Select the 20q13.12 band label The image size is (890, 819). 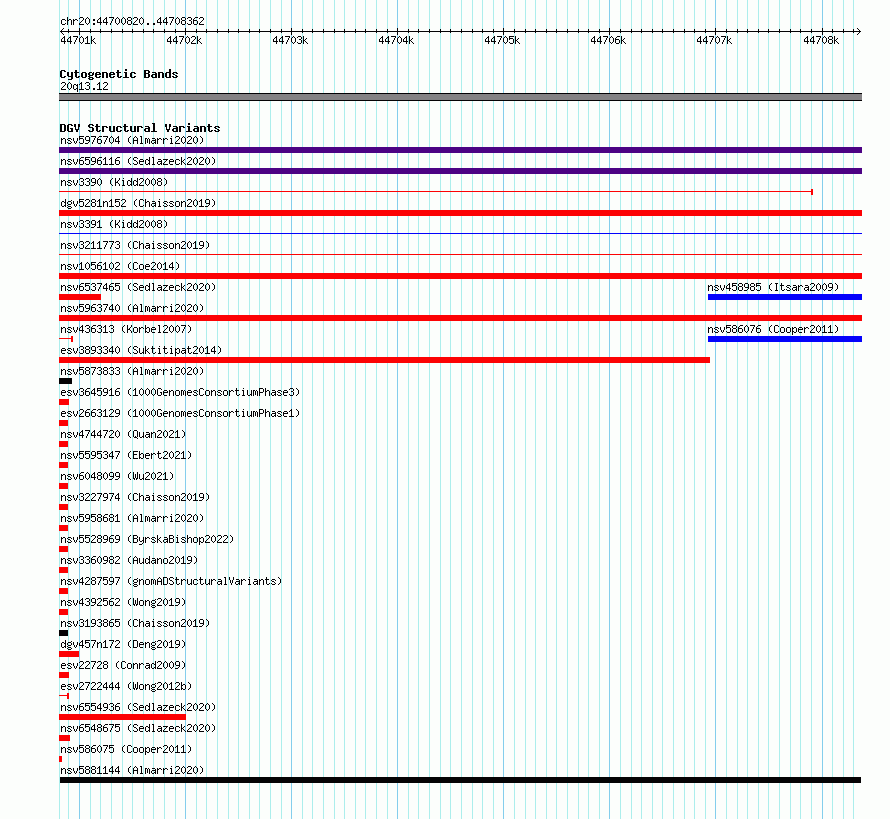pyautogui.click(x=84, y=86)
